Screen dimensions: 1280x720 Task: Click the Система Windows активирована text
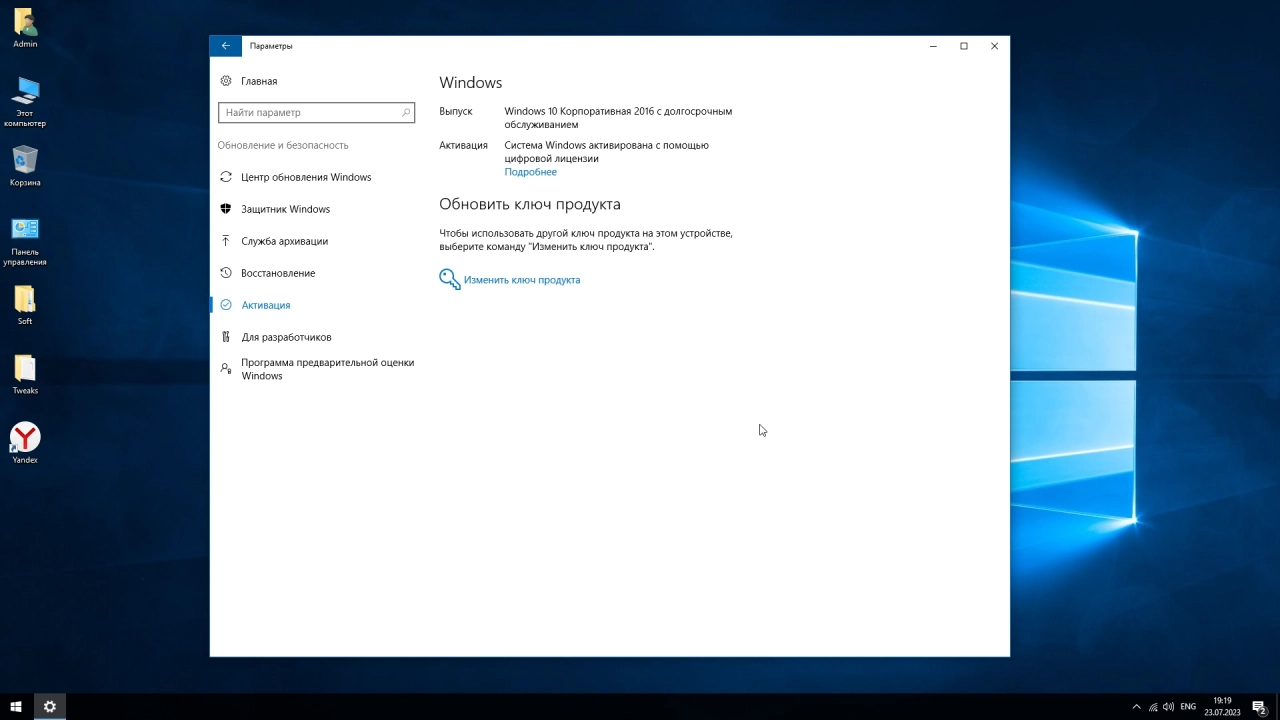point(606,152)
